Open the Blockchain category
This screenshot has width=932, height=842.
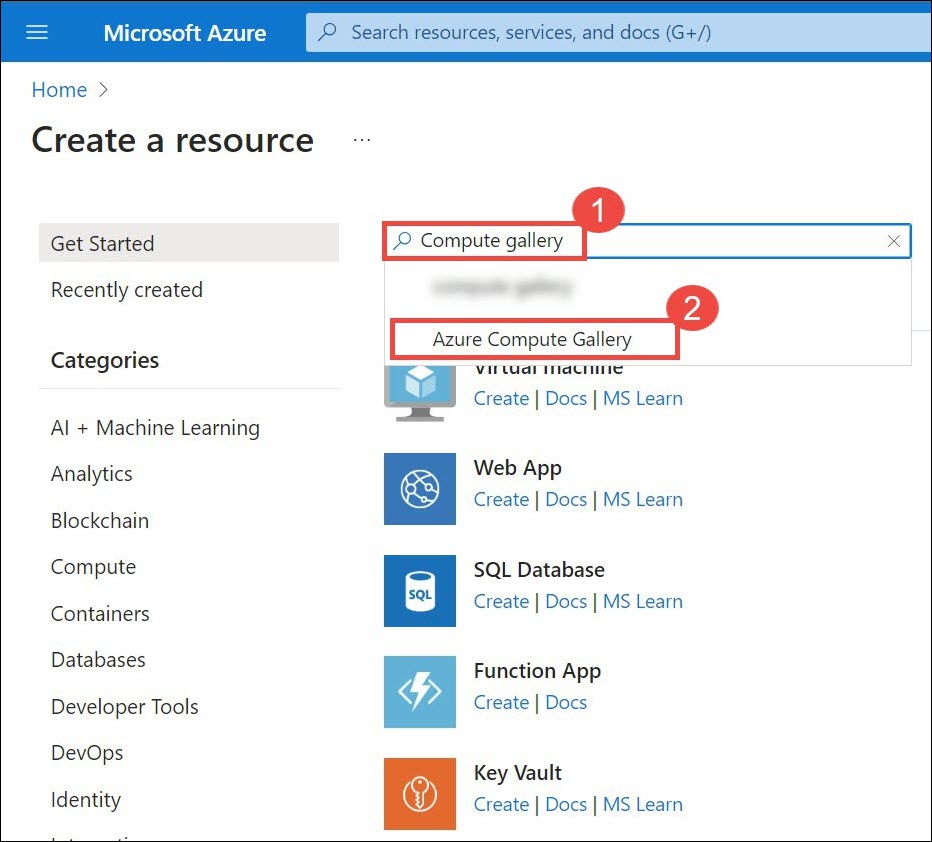100,521
